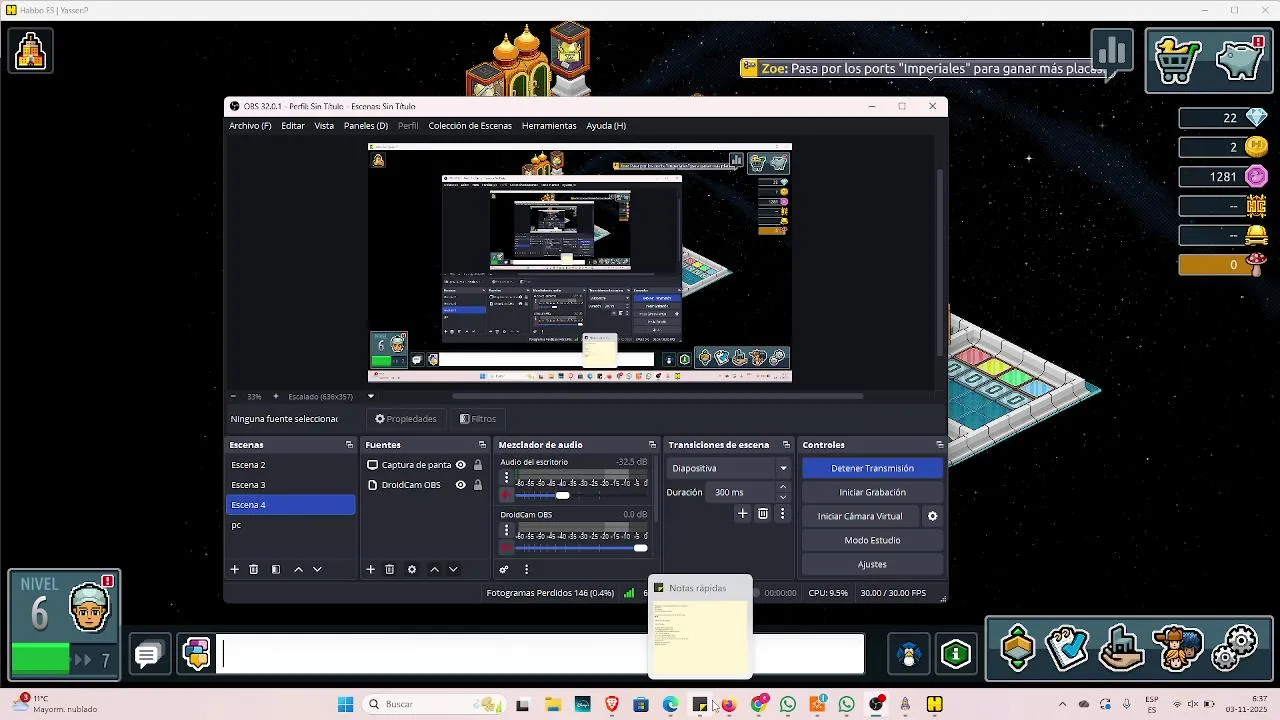
Task: Add a transition with the plus icon
Action: coord(742,513)
